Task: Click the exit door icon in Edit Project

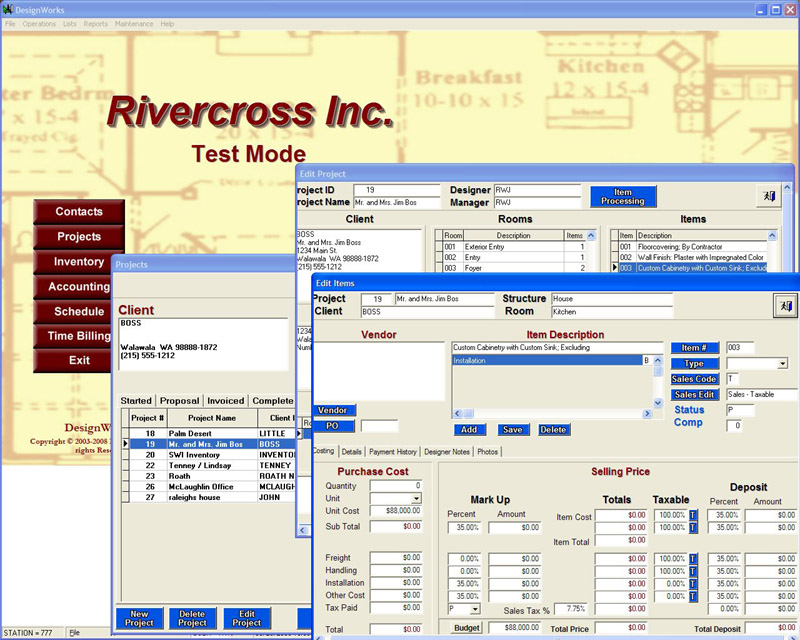Action: tap(769, 196)
